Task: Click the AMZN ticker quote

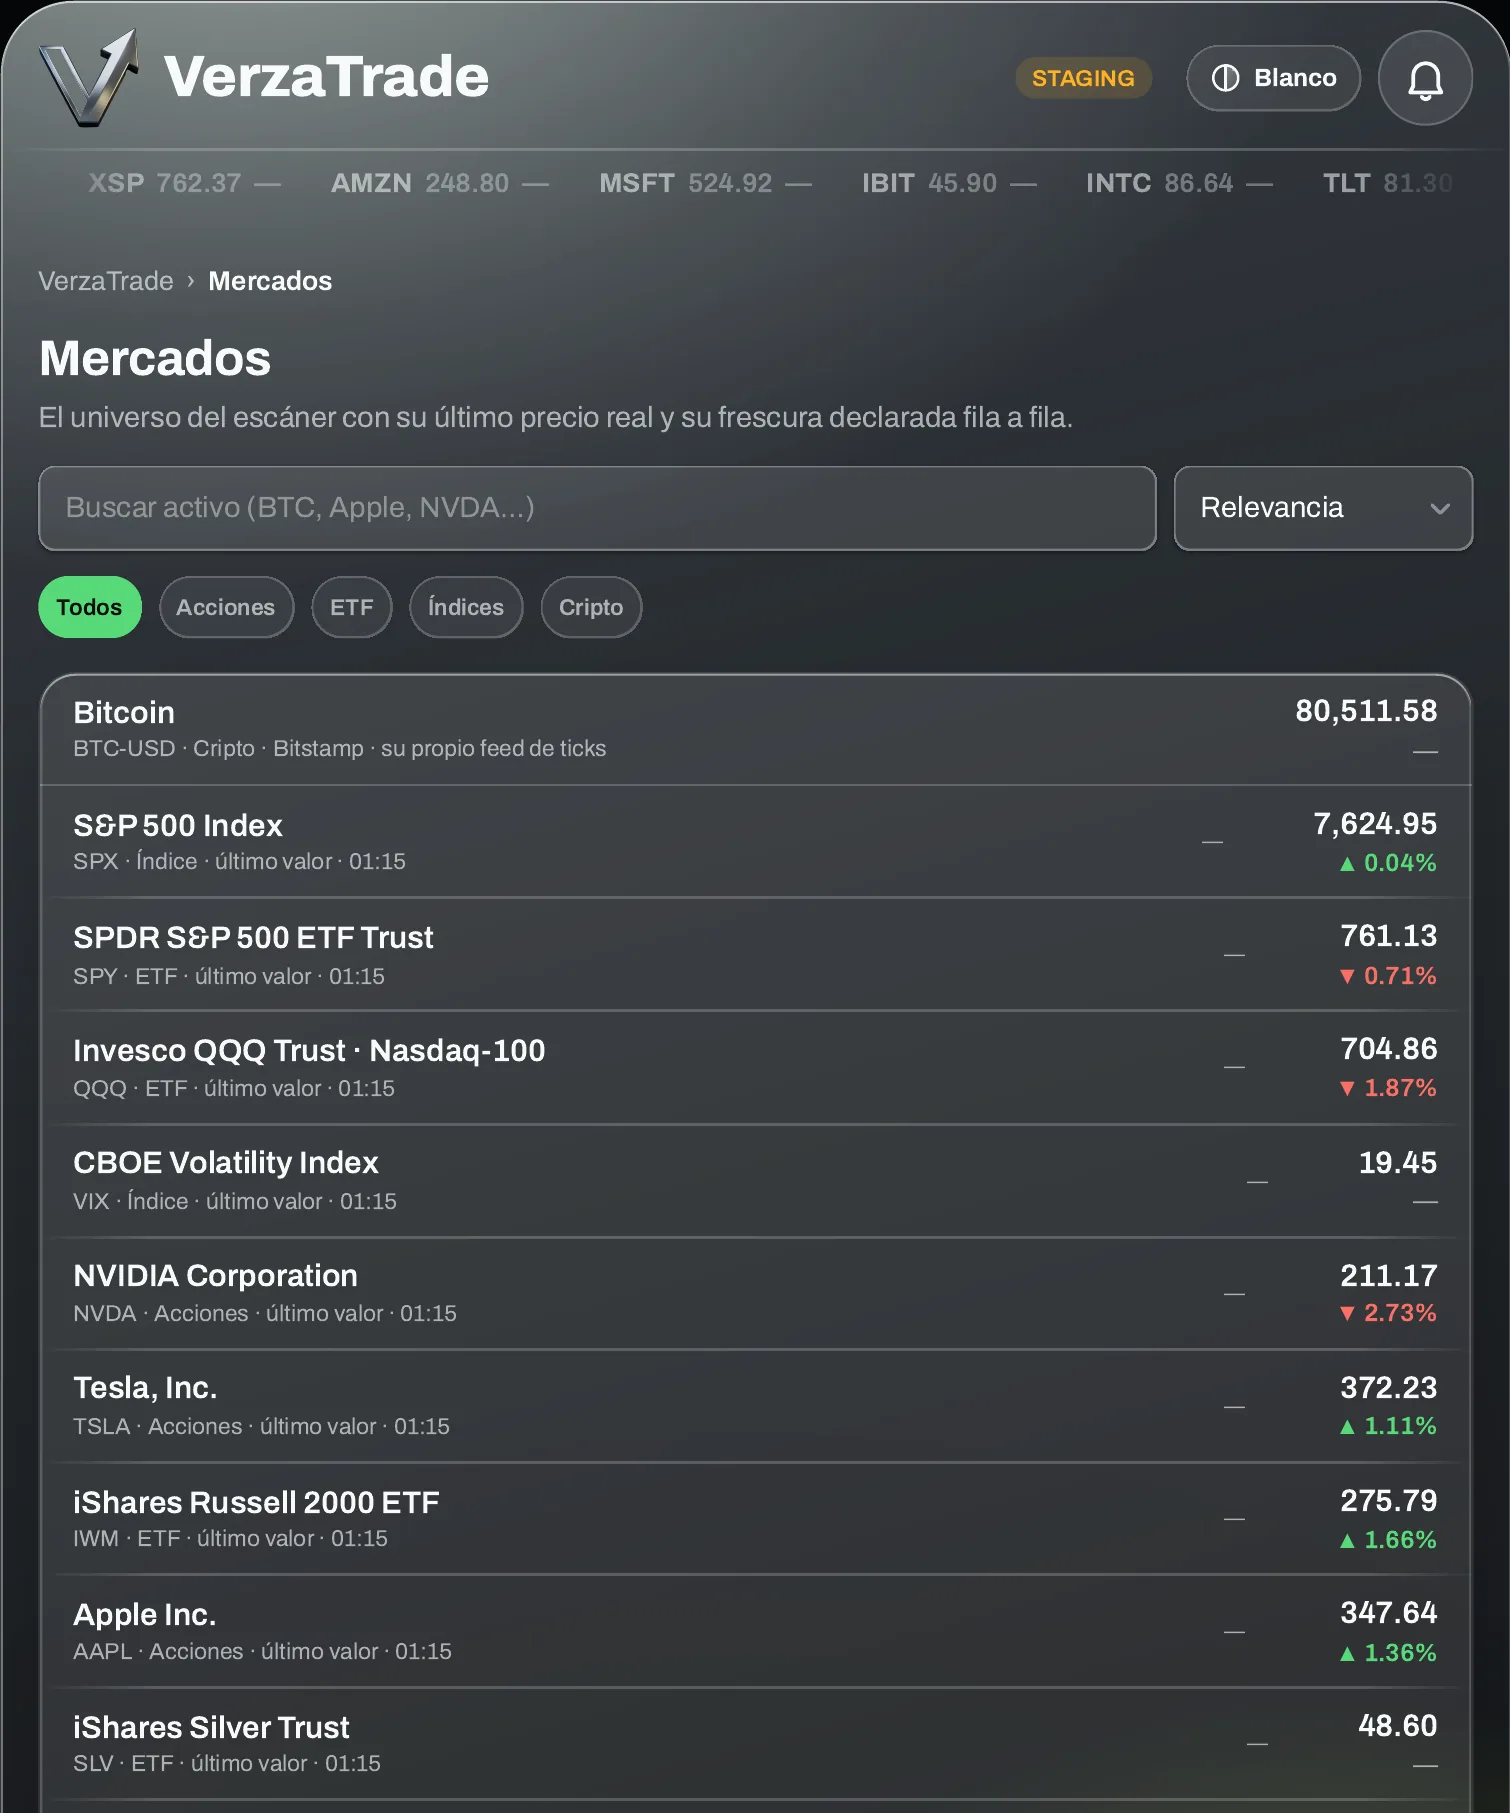Action: [x=440, y=183]
